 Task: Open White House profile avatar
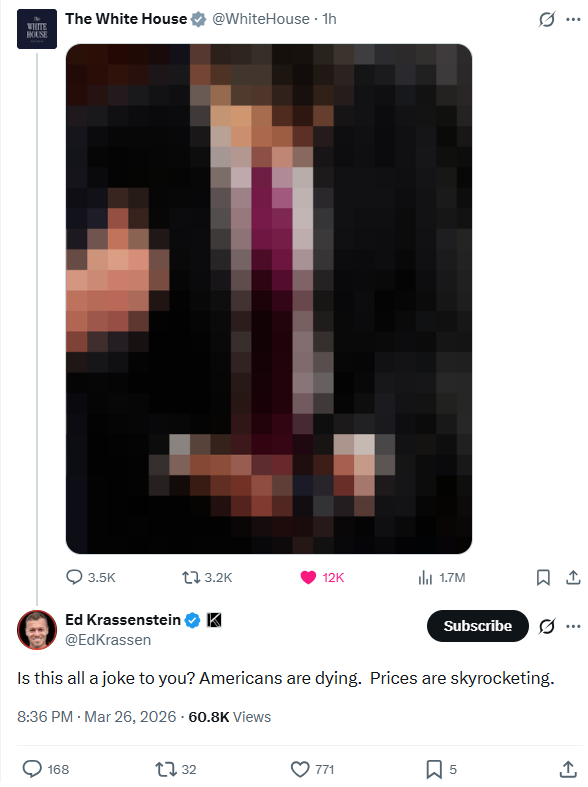[37, 29]
